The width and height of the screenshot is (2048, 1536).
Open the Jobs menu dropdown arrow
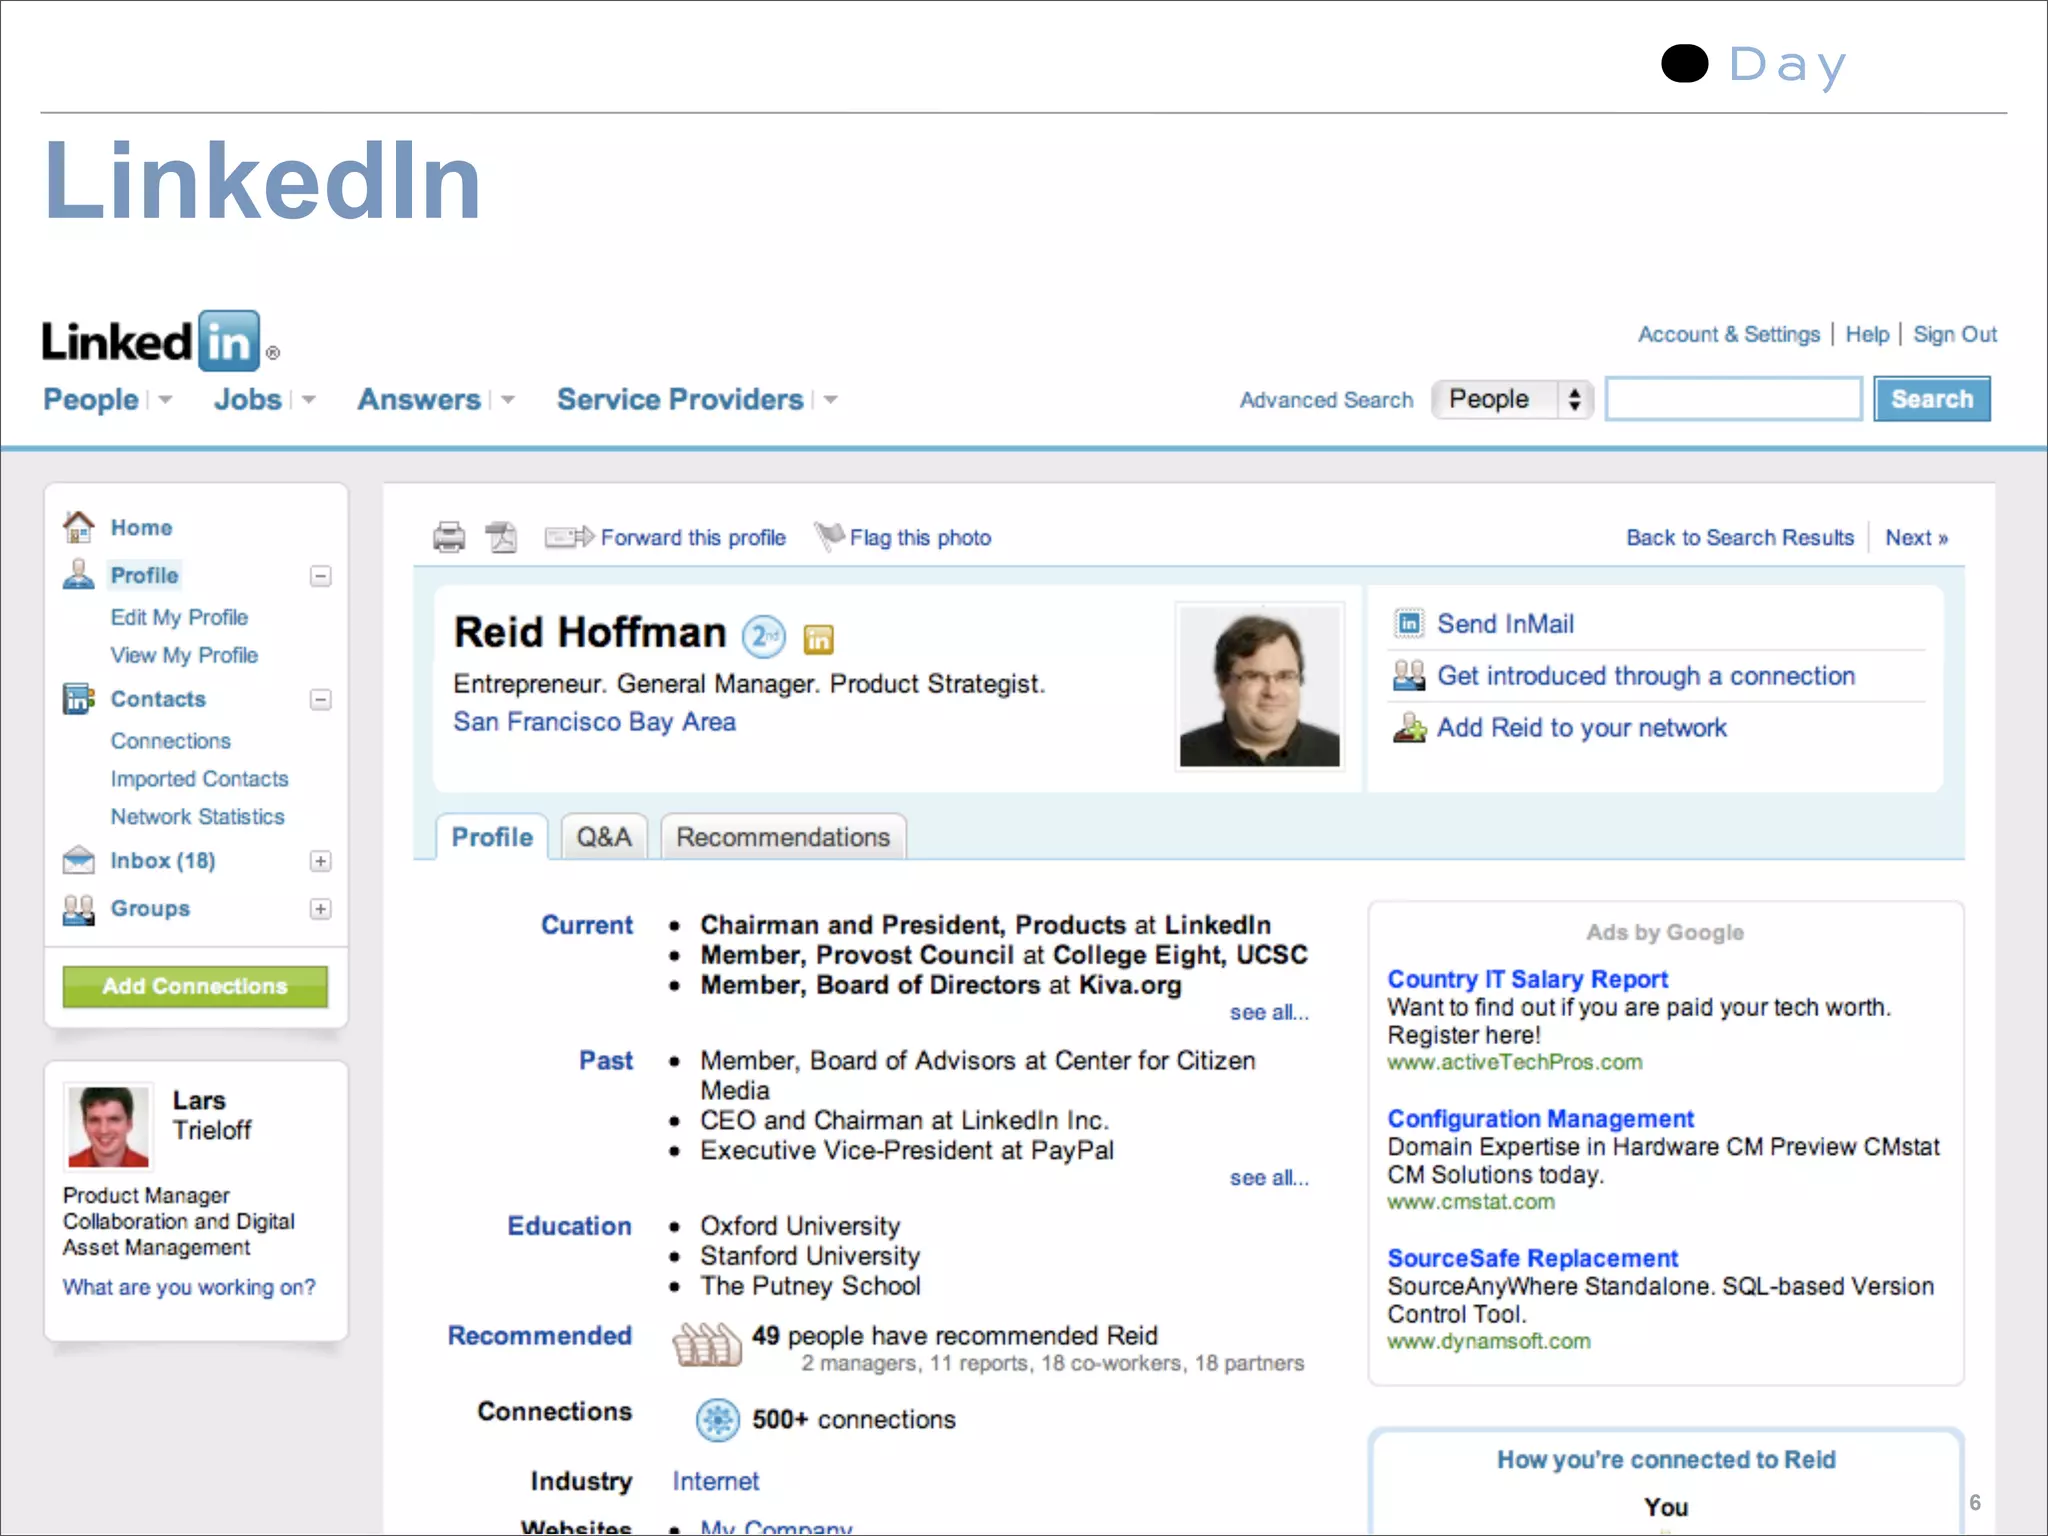click(308, 400)
